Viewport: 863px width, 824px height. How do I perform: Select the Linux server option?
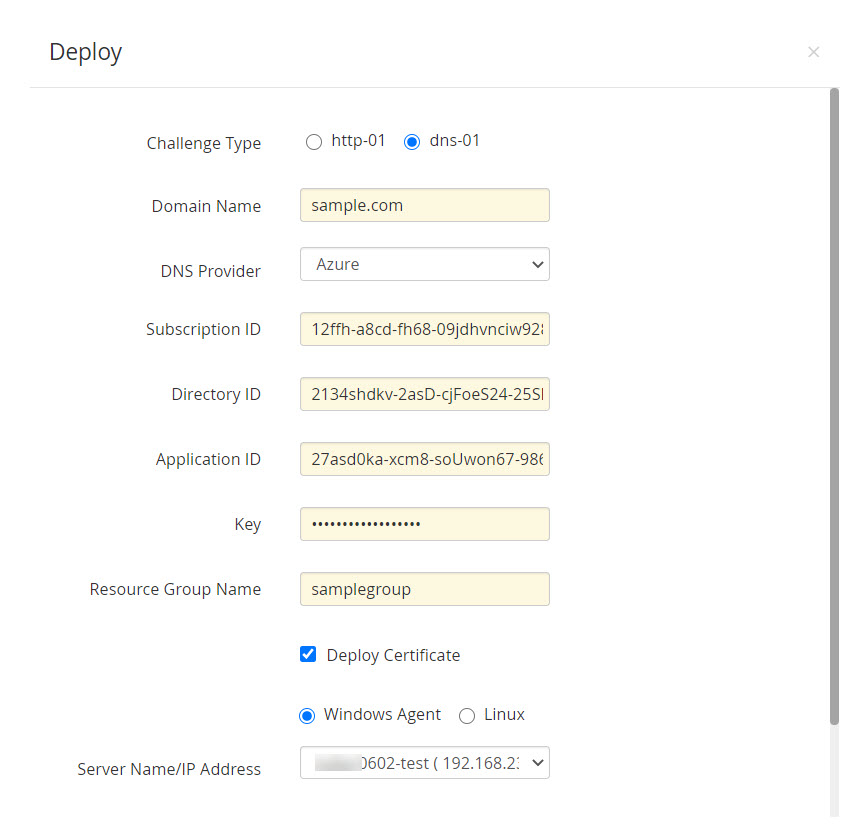[466, 716]
